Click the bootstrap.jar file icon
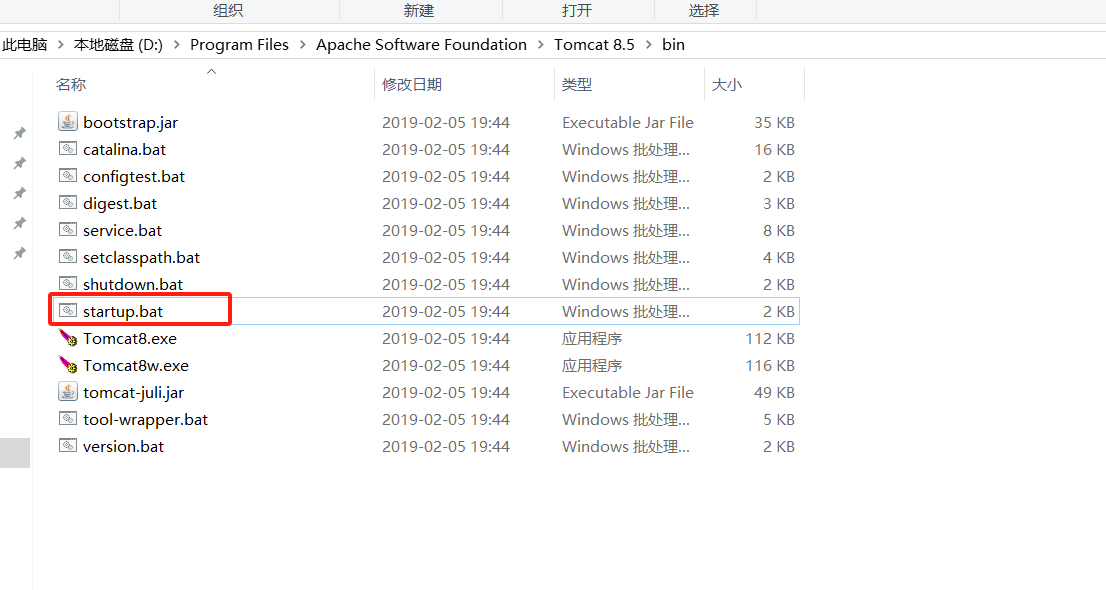 coord(67,122)
